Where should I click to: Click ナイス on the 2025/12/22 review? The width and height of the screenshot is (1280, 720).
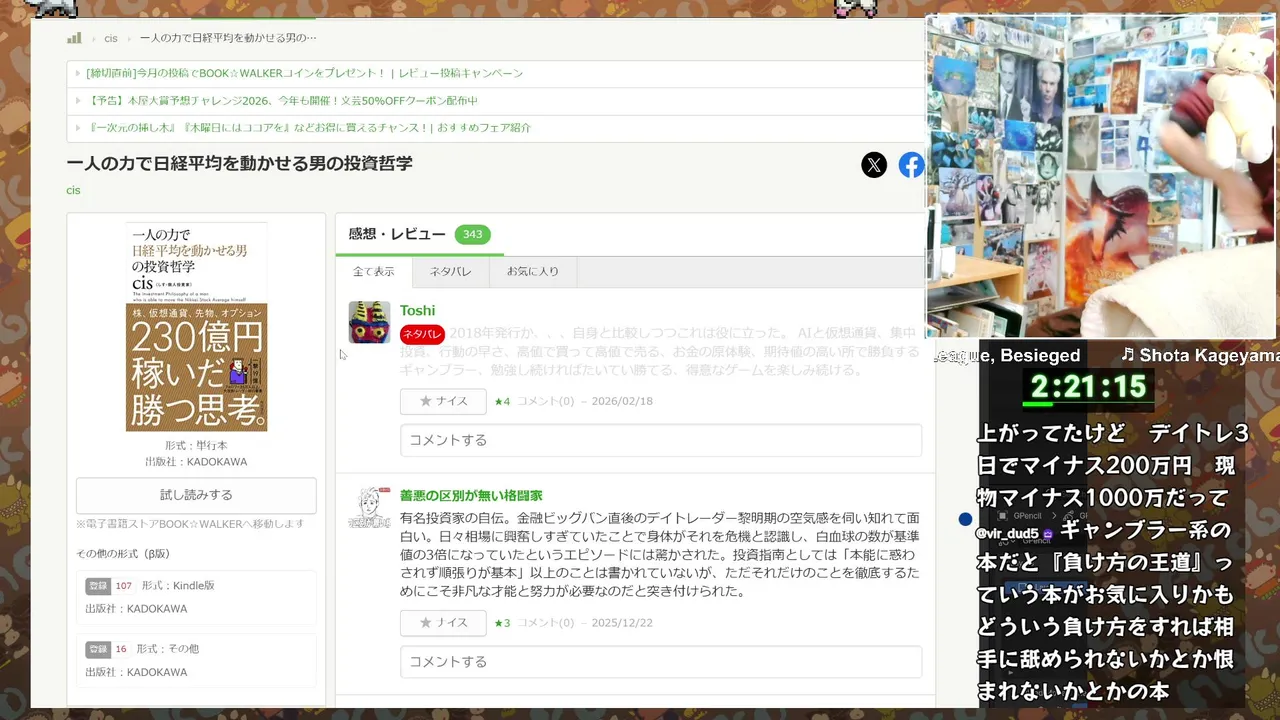point(443,623)
